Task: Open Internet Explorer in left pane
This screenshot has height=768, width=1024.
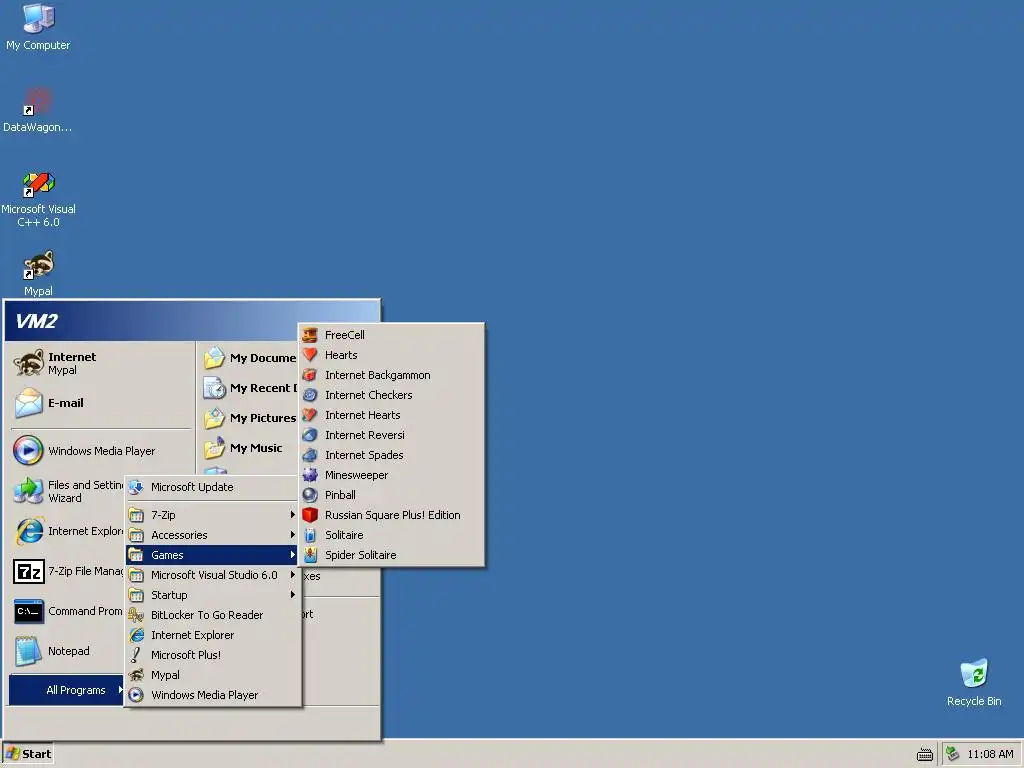Action: (x=68, y=531)
